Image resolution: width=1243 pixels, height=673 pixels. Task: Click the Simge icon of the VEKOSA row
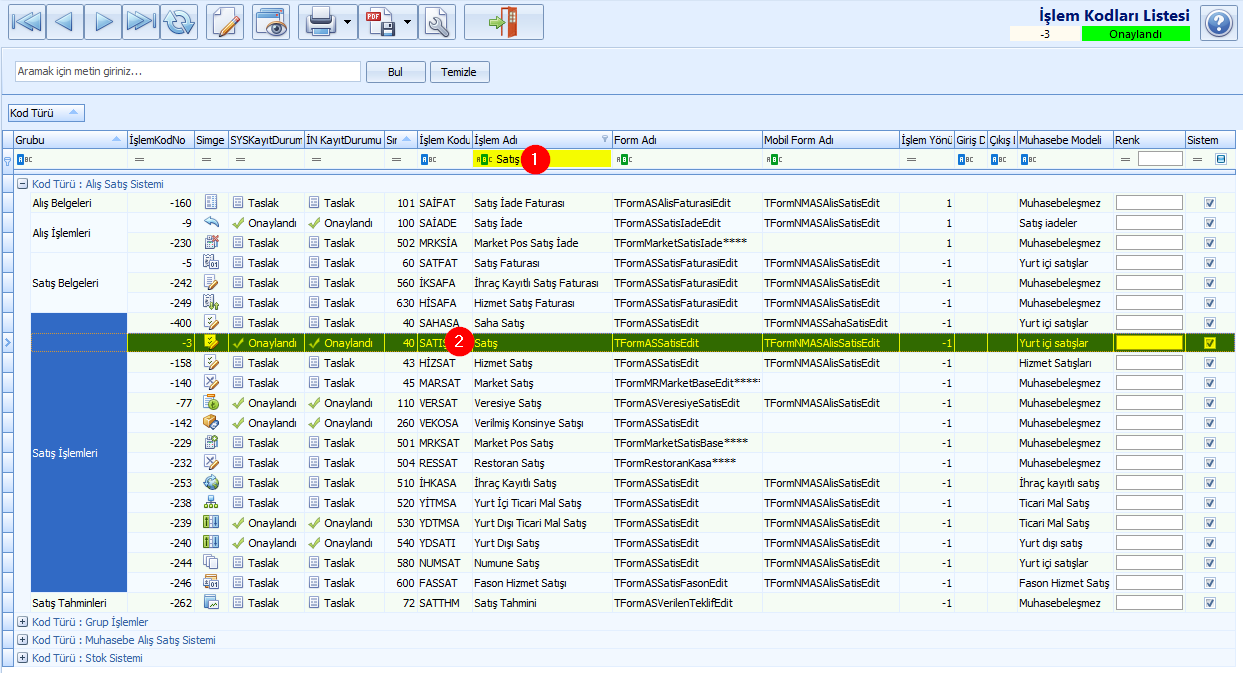[211, 423]
